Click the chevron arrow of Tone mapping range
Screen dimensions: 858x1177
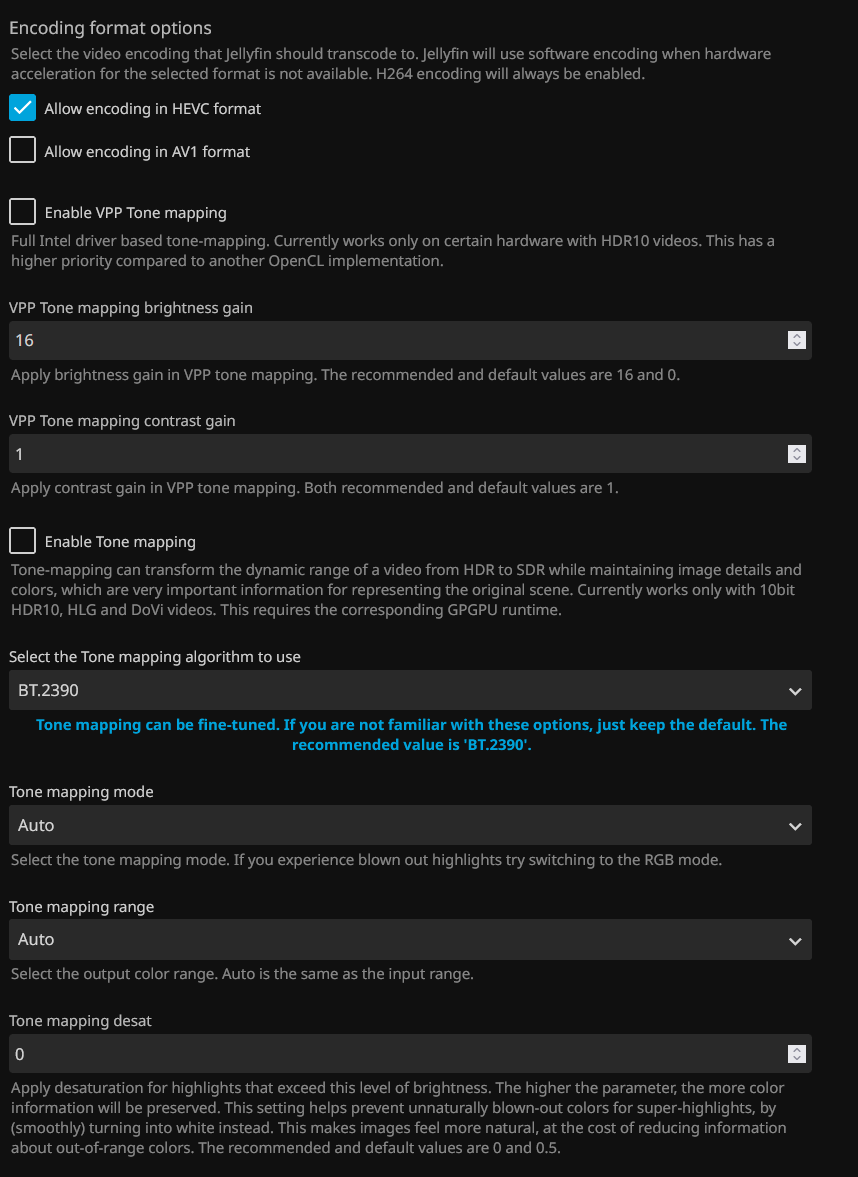point(795,941)
